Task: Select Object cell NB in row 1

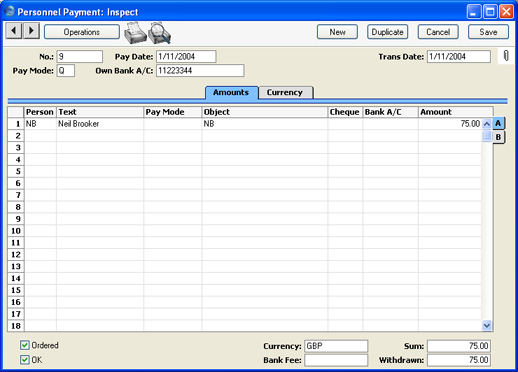Action: 265,124
